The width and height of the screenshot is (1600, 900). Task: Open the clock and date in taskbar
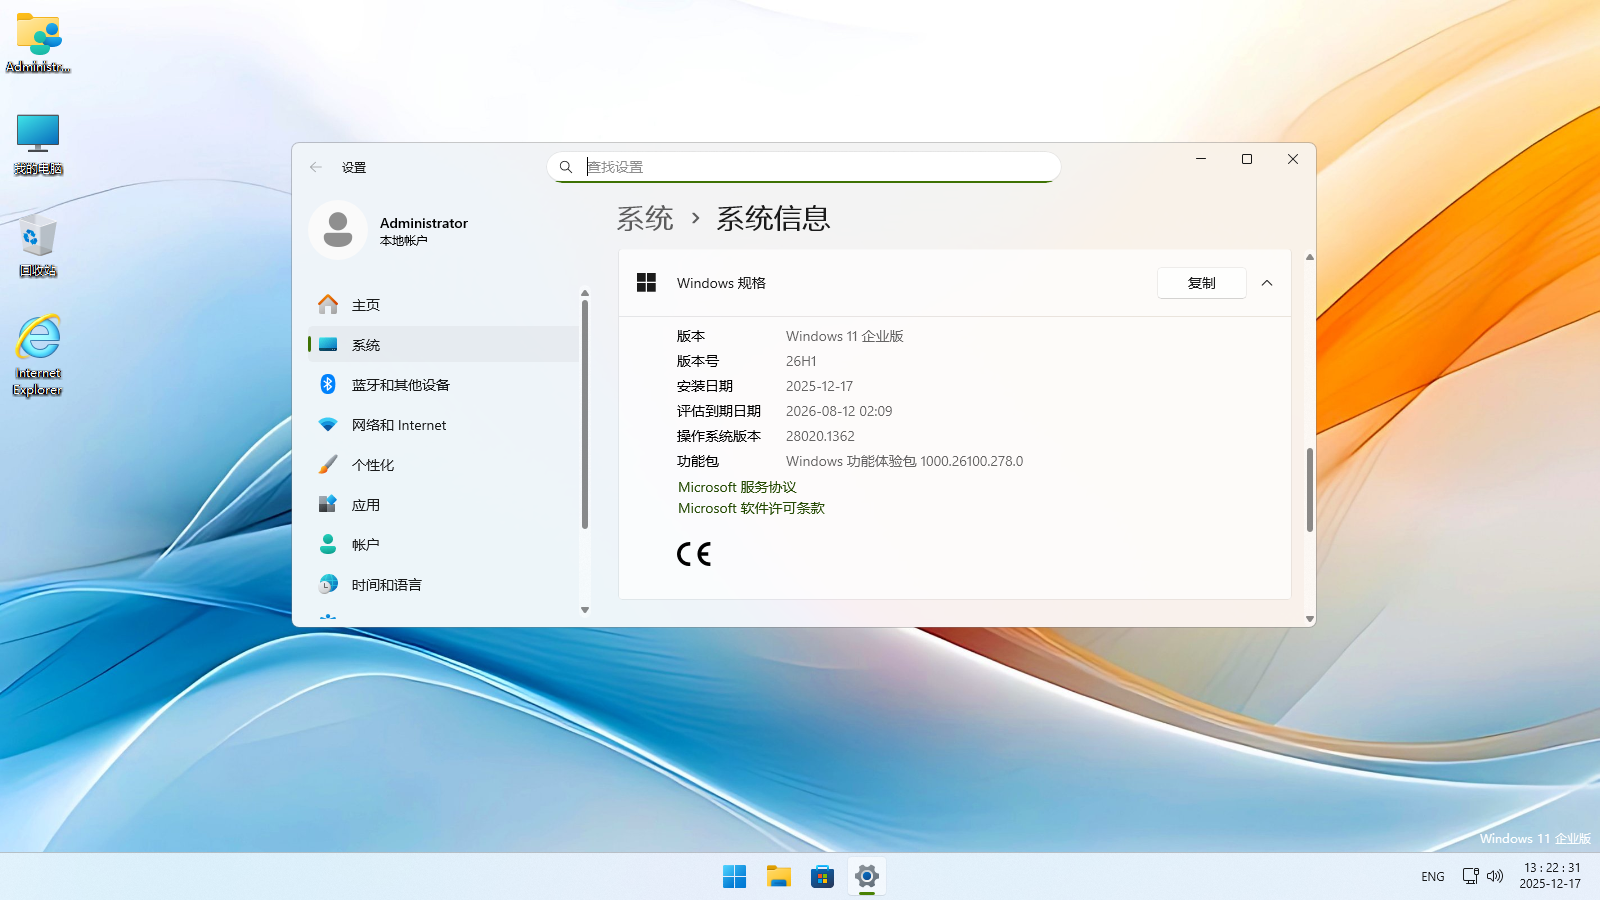pos(1551,876)
